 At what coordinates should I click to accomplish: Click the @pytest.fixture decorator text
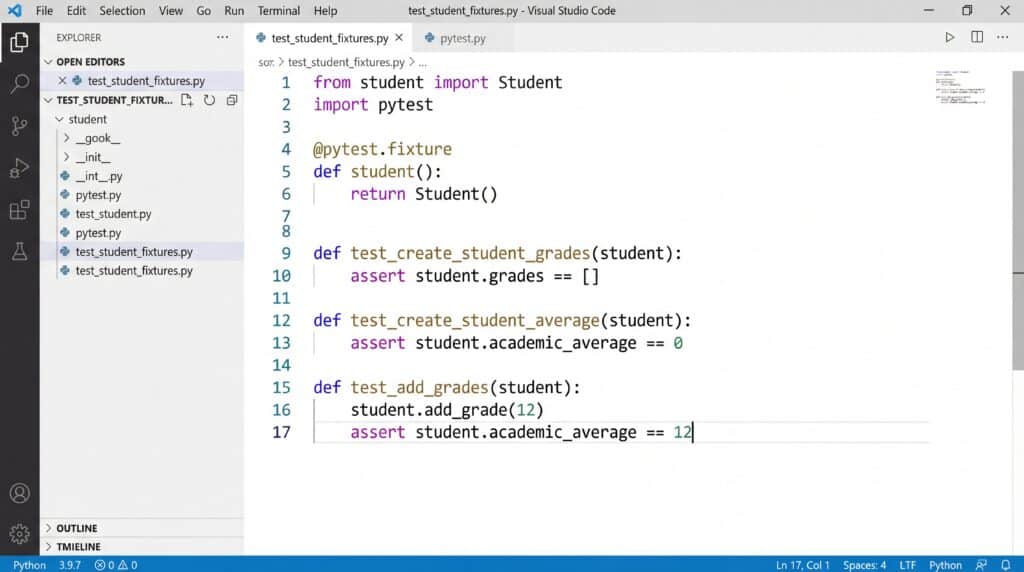coord(382,149)
